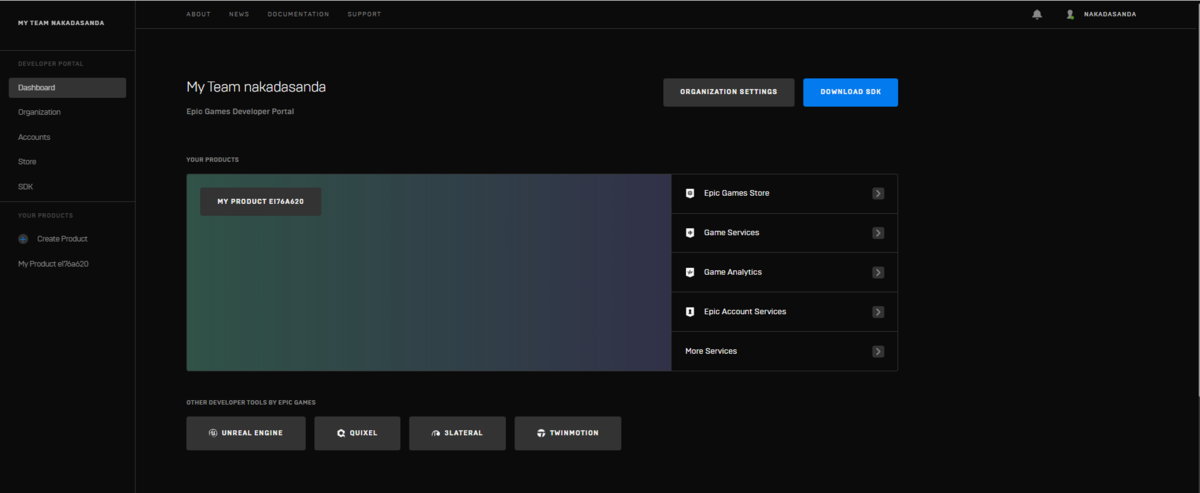Click the Game Analytics row icon

coord(690,272)
